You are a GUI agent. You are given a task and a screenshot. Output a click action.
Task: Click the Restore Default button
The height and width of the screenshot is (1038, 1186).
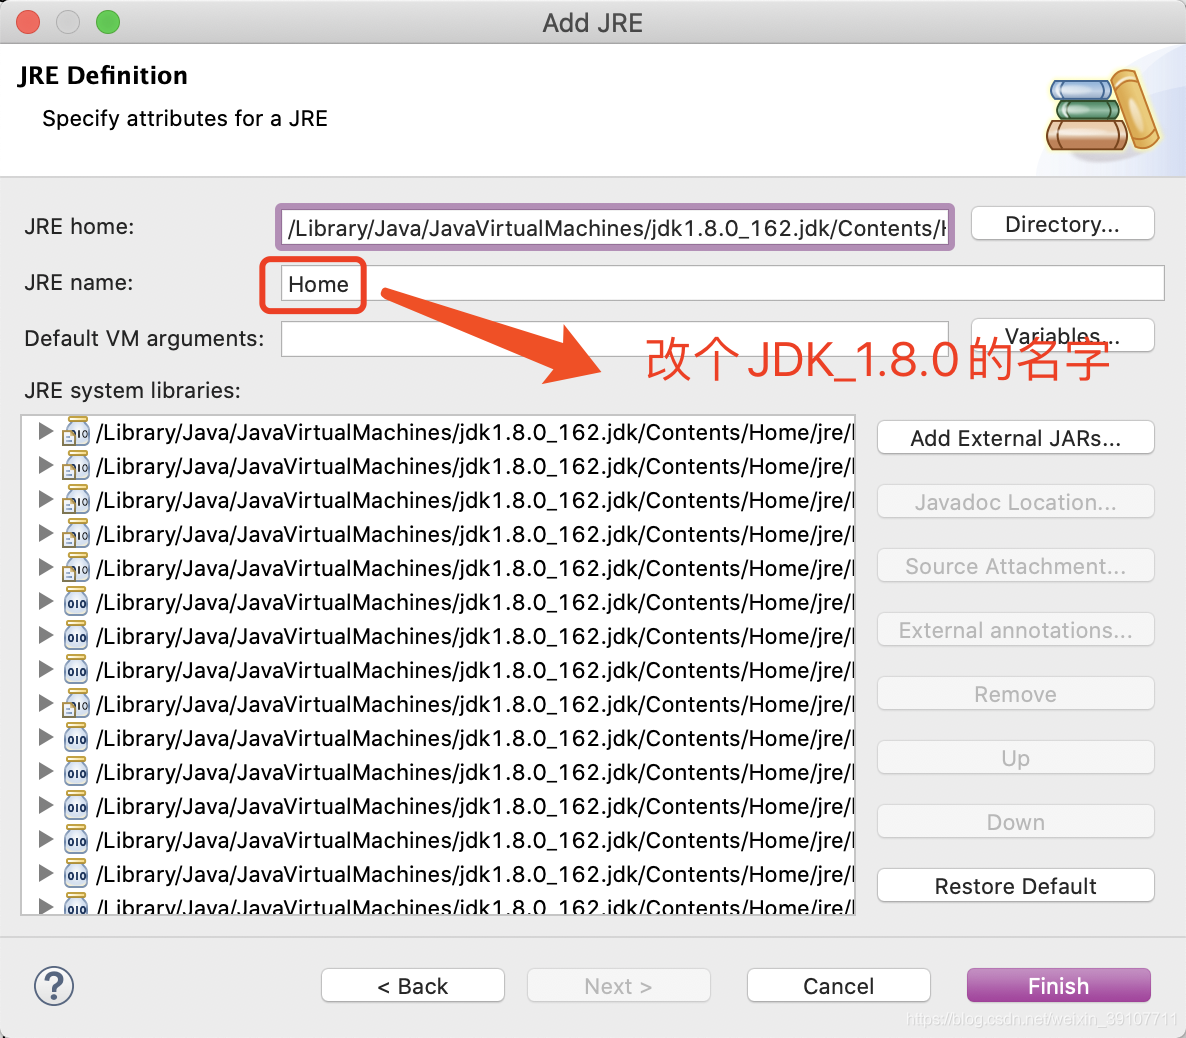click(1015, 885)
